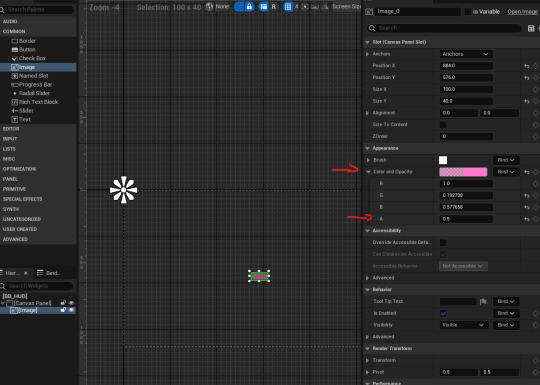Select the Text widget in palette
Viewport: 540px width, 385px height.
click(x=21, y=119)
